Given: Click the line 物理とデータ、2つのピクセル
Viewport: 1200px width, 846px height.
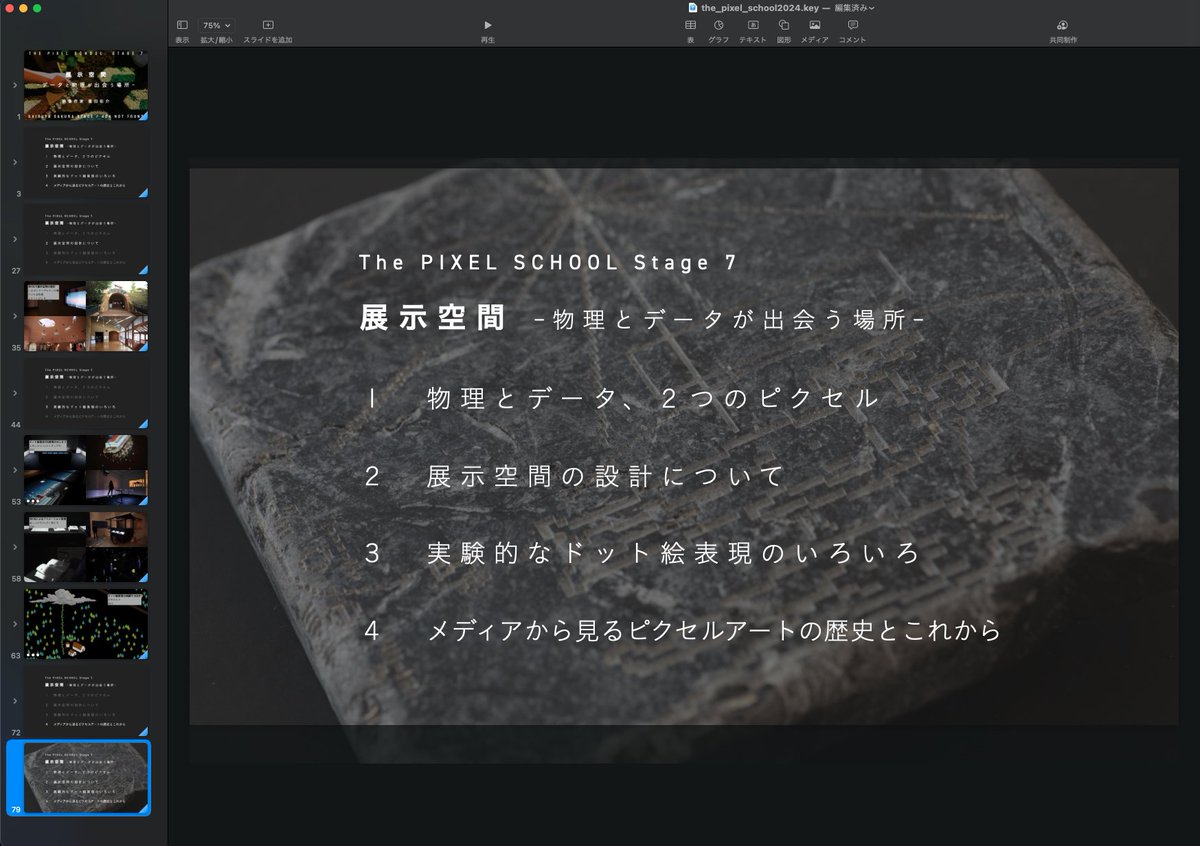Looking at the screenshot, I should (x=653, y=398).
